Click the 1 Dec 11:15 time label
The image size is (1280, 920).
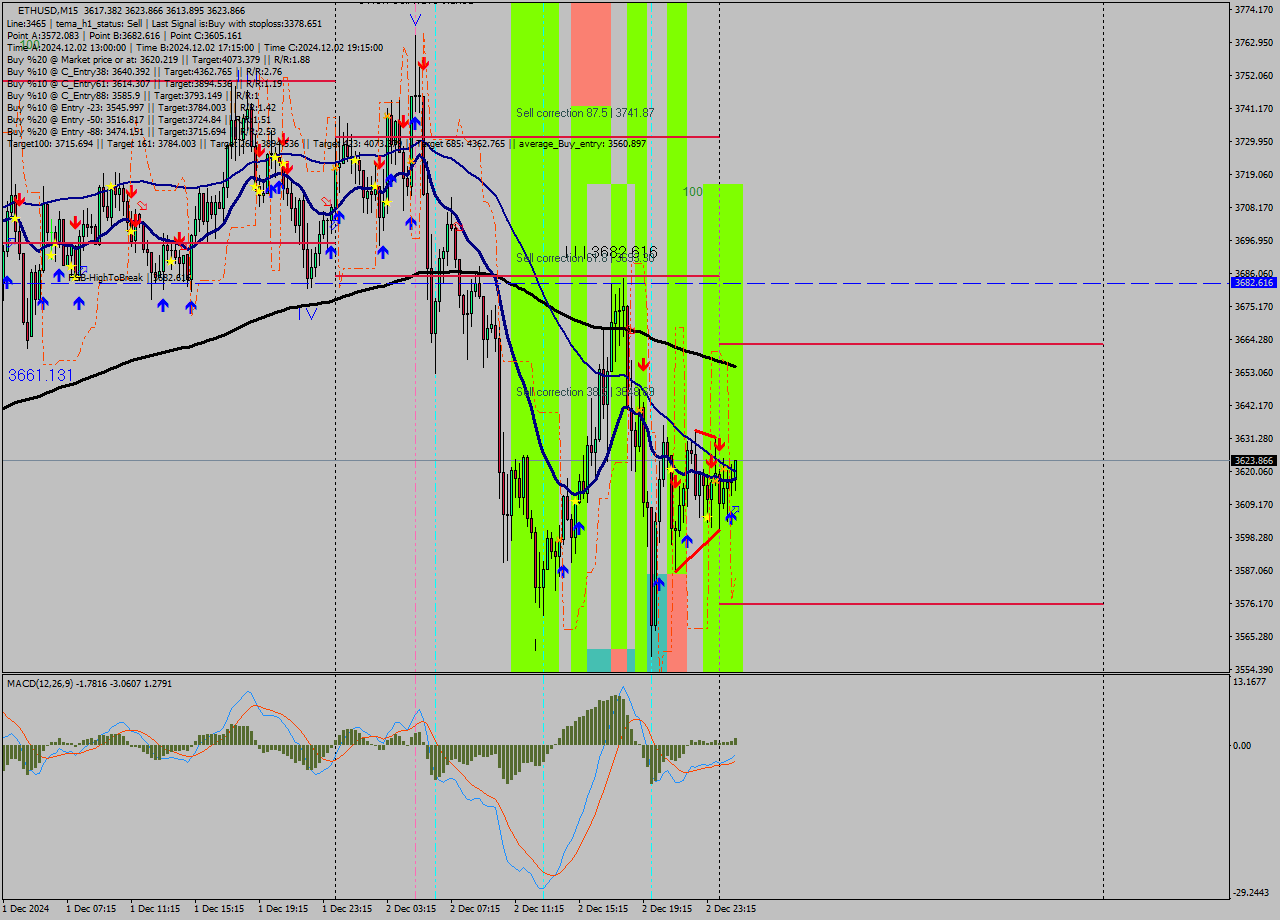pyautogui.click(x=155, y=909)
